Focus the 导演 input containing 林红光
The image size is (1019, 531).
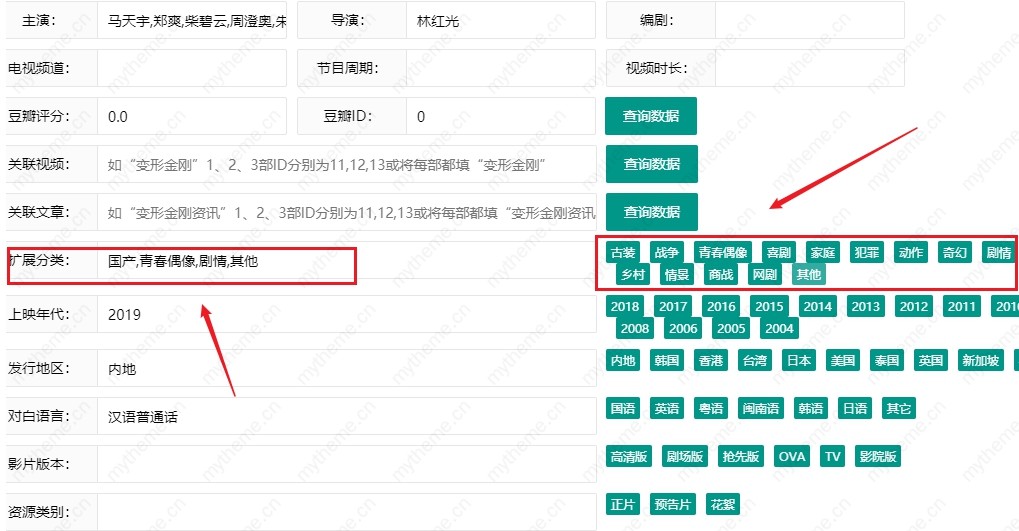pyautogui.click(x=500, y=20)
